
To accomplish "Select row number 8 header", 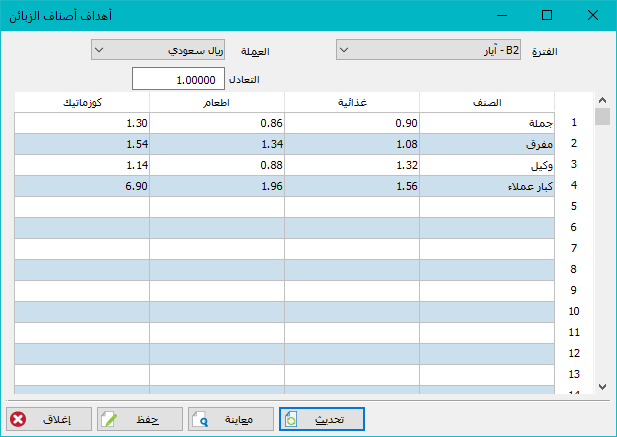I will [x=574, y=269].
